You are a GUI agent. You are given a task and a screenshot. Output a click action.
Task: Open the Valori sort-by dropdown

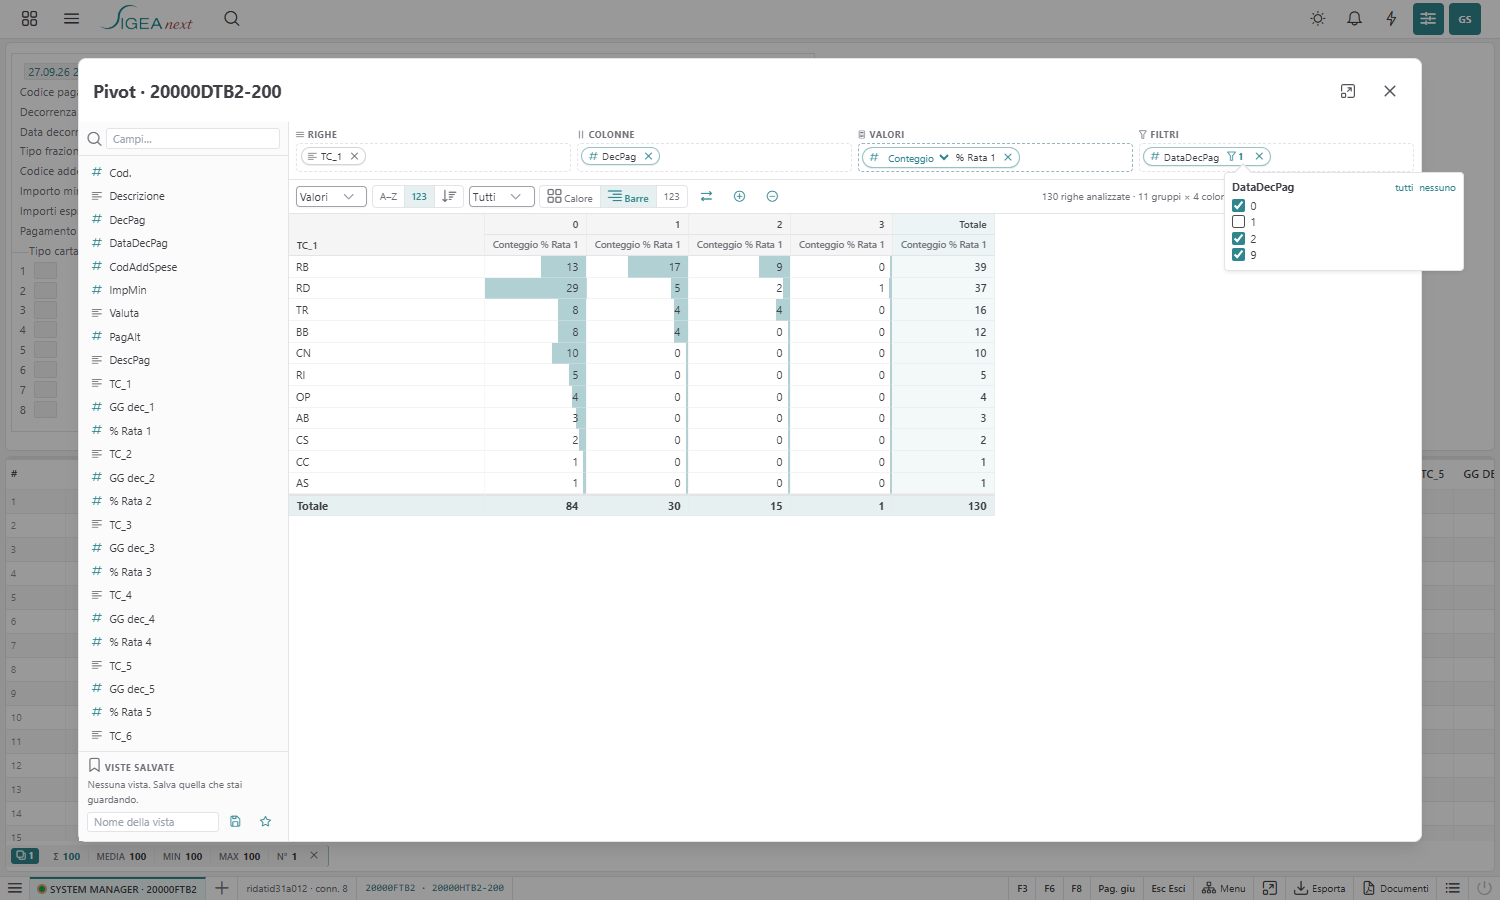click(x=331, y=197)
